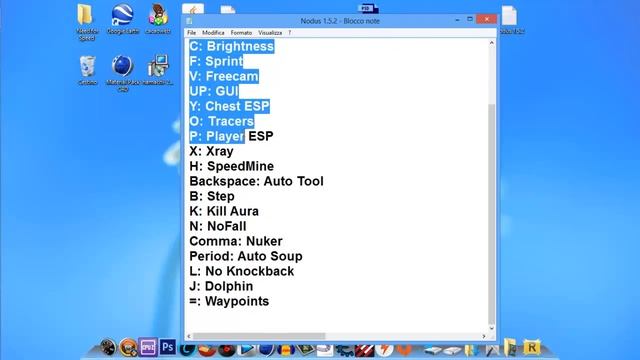640x360 pixels.
Task: Click the horizontal scrollbar left arrow
Action: [189, 336]
